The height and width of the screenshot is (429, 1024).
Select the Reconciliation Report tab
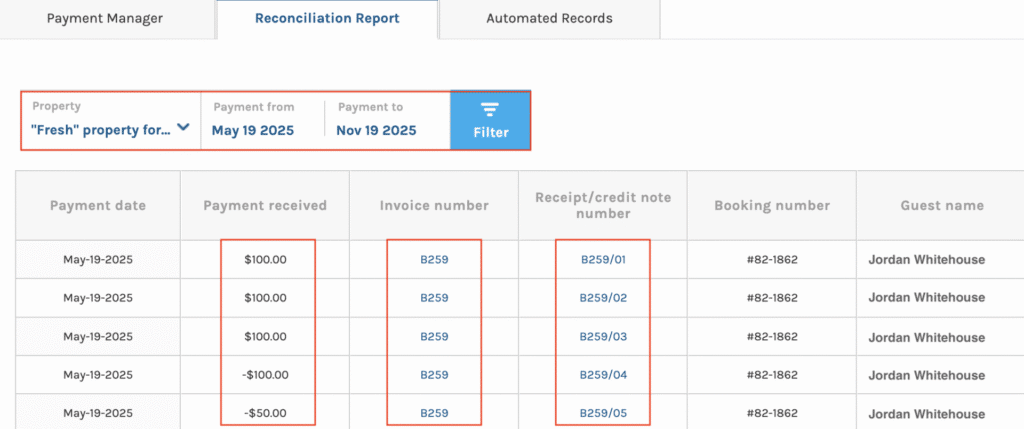[327, 18]
